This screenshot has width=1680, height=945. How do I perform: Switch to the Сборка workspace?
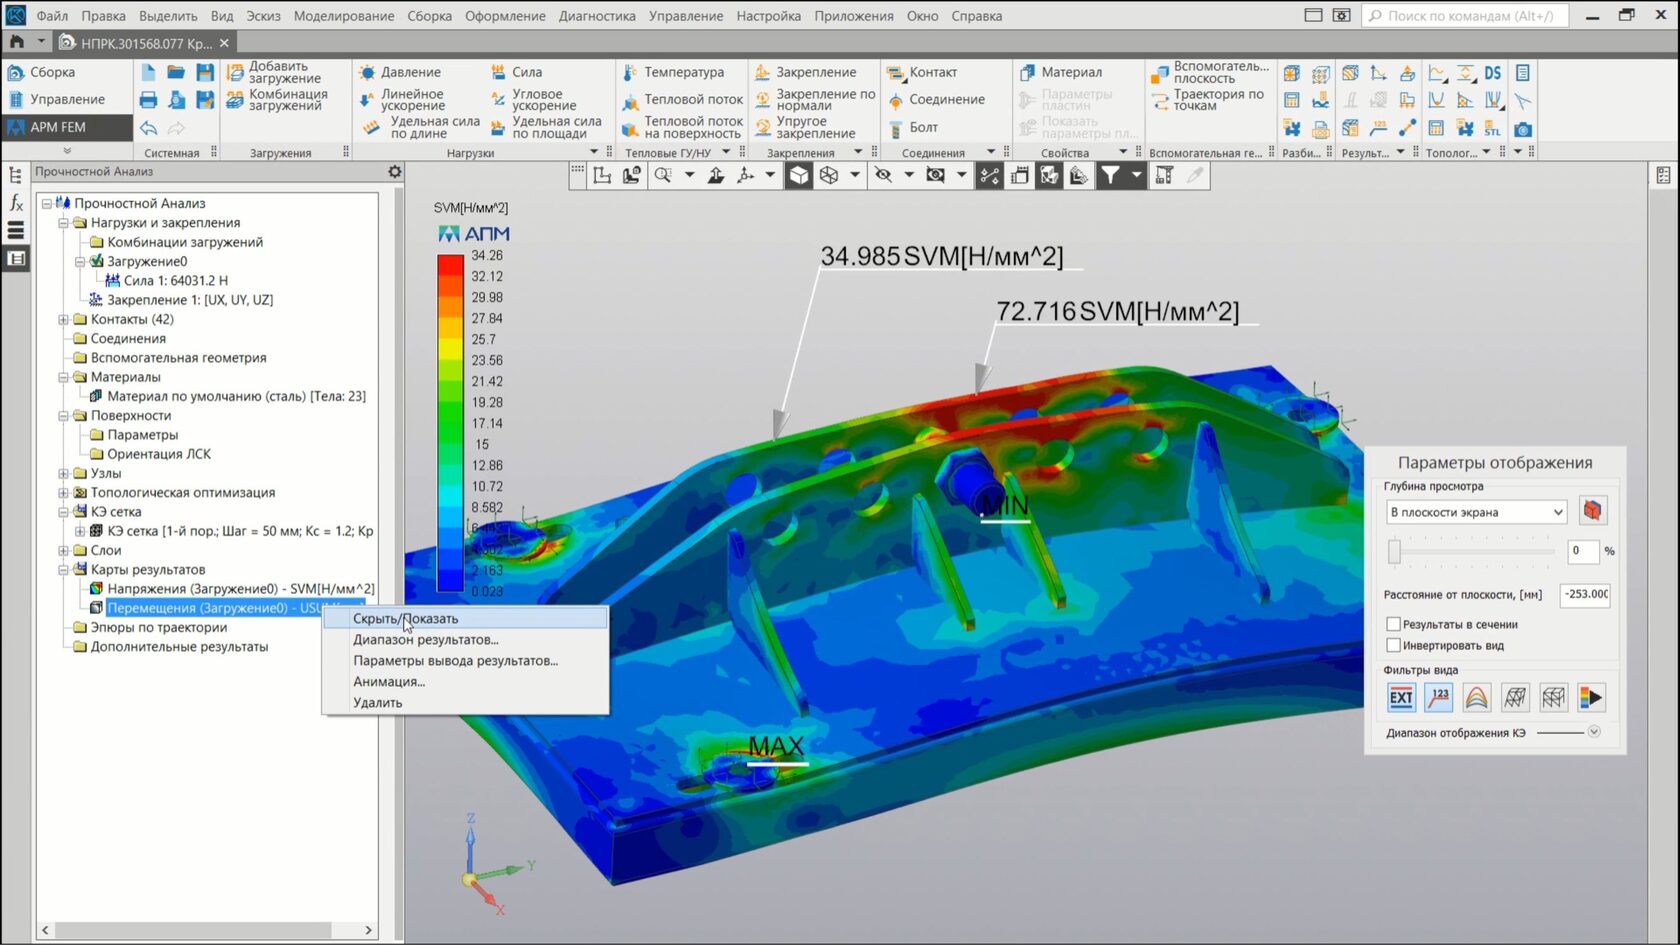point(67,72)
